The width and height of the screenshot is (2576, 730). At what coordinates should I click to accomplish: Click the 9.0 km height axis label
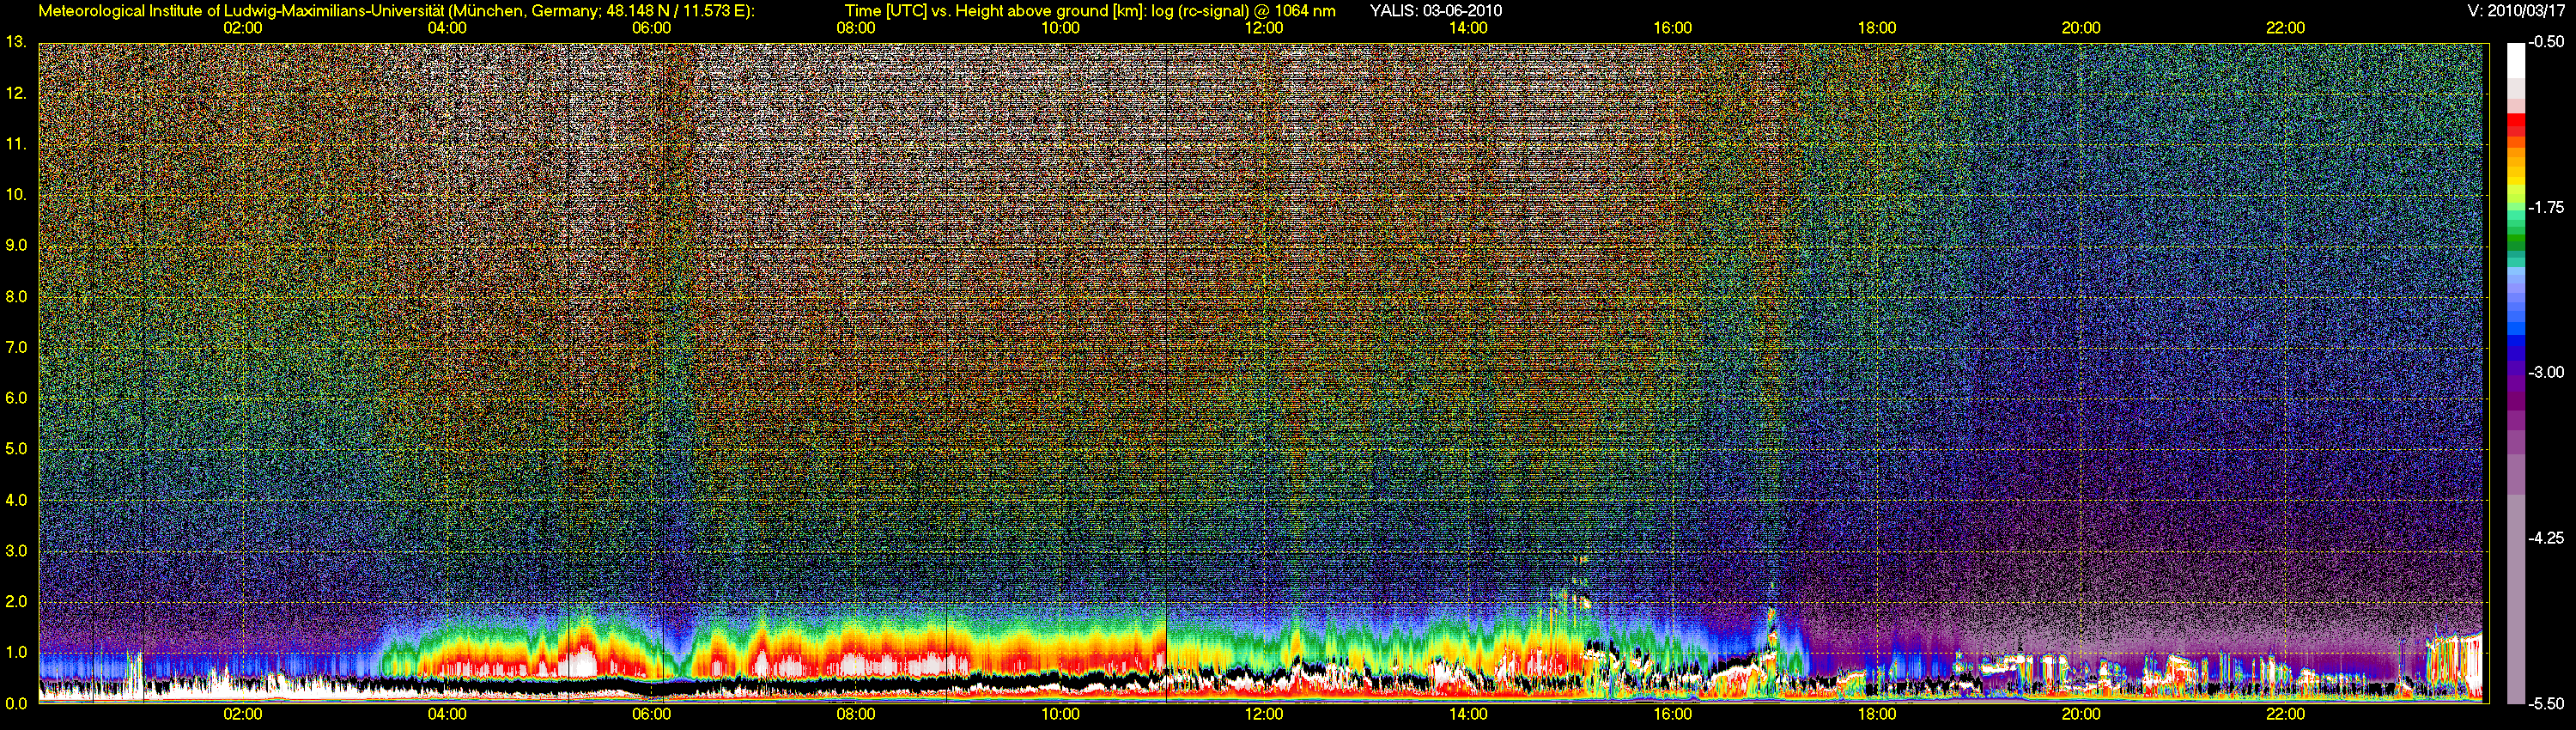(x=16, y=245)
